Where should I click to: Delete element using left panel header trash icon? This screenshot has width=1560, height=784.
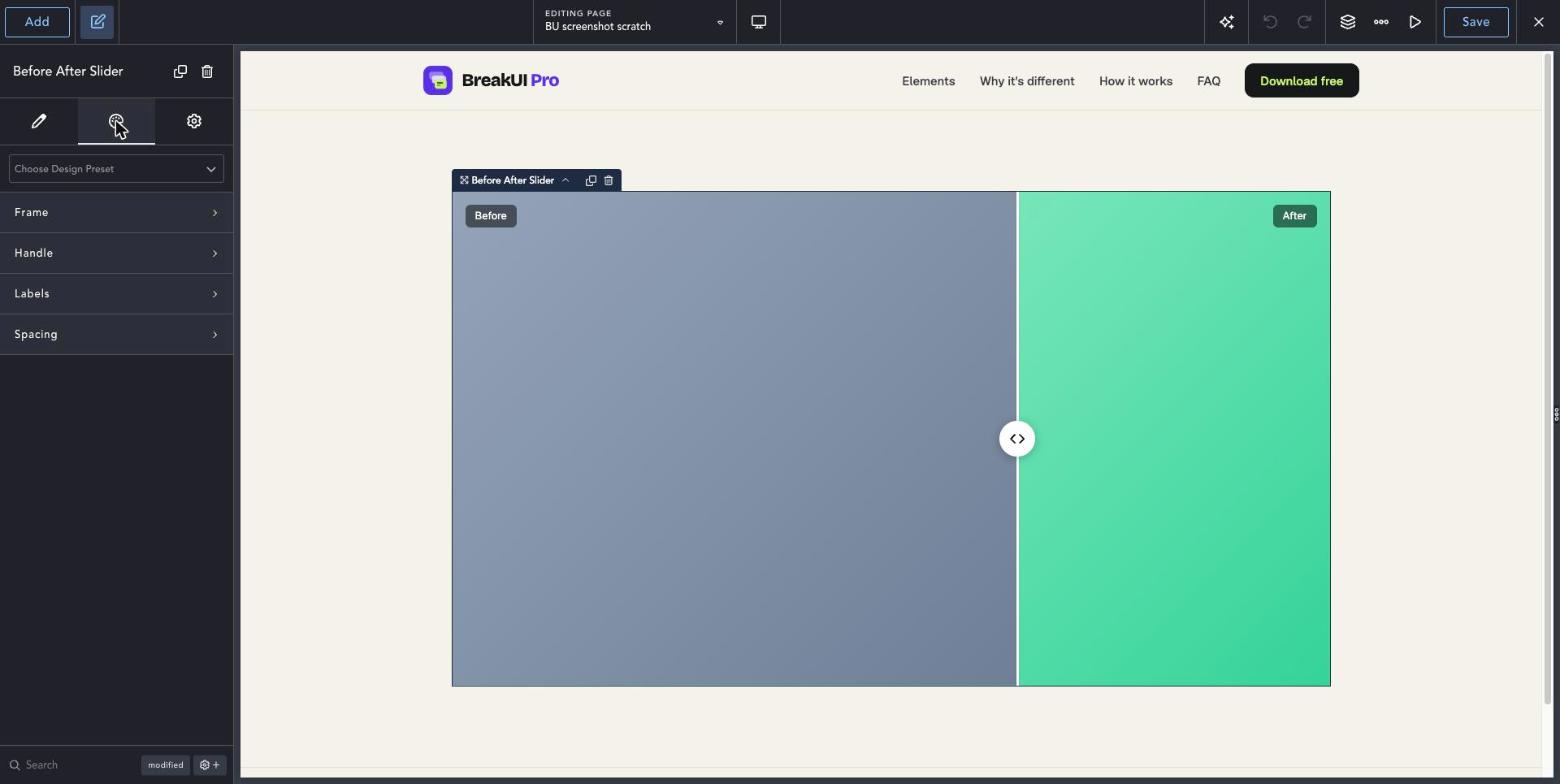207,71
